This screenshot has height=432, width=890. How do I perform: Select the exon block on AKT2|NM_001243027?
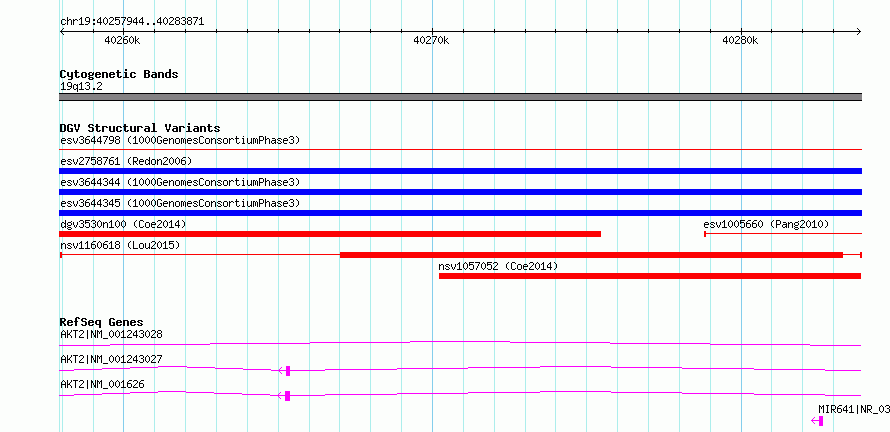coord(288,371)
